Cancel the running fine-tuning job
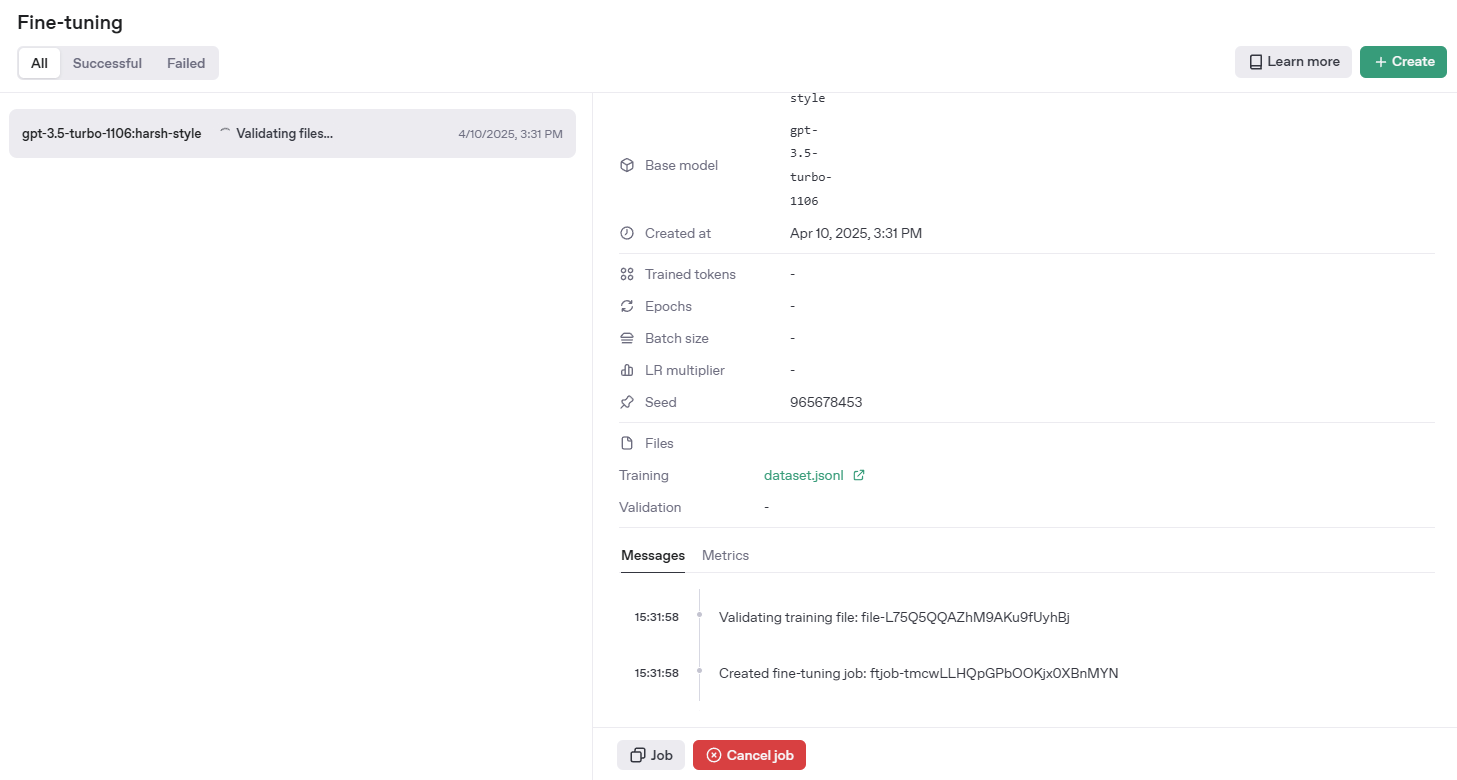This screenshot has width=1457, height=780. coord(749,755)
